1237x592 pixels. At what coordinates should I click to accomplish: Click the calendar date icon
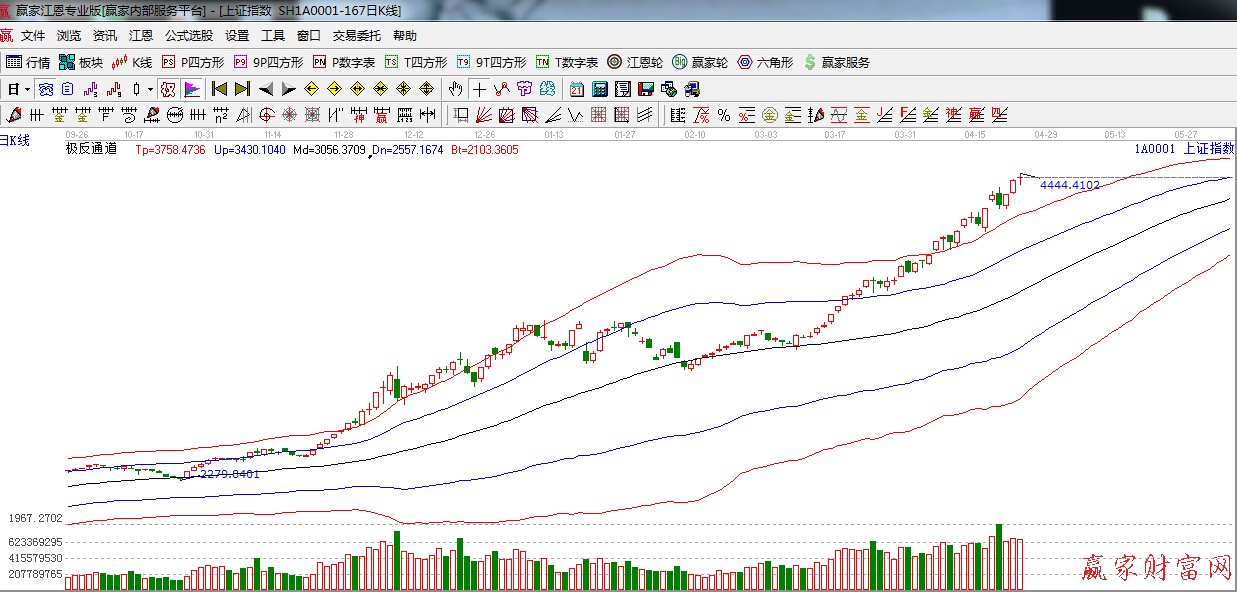coord(576,89)
